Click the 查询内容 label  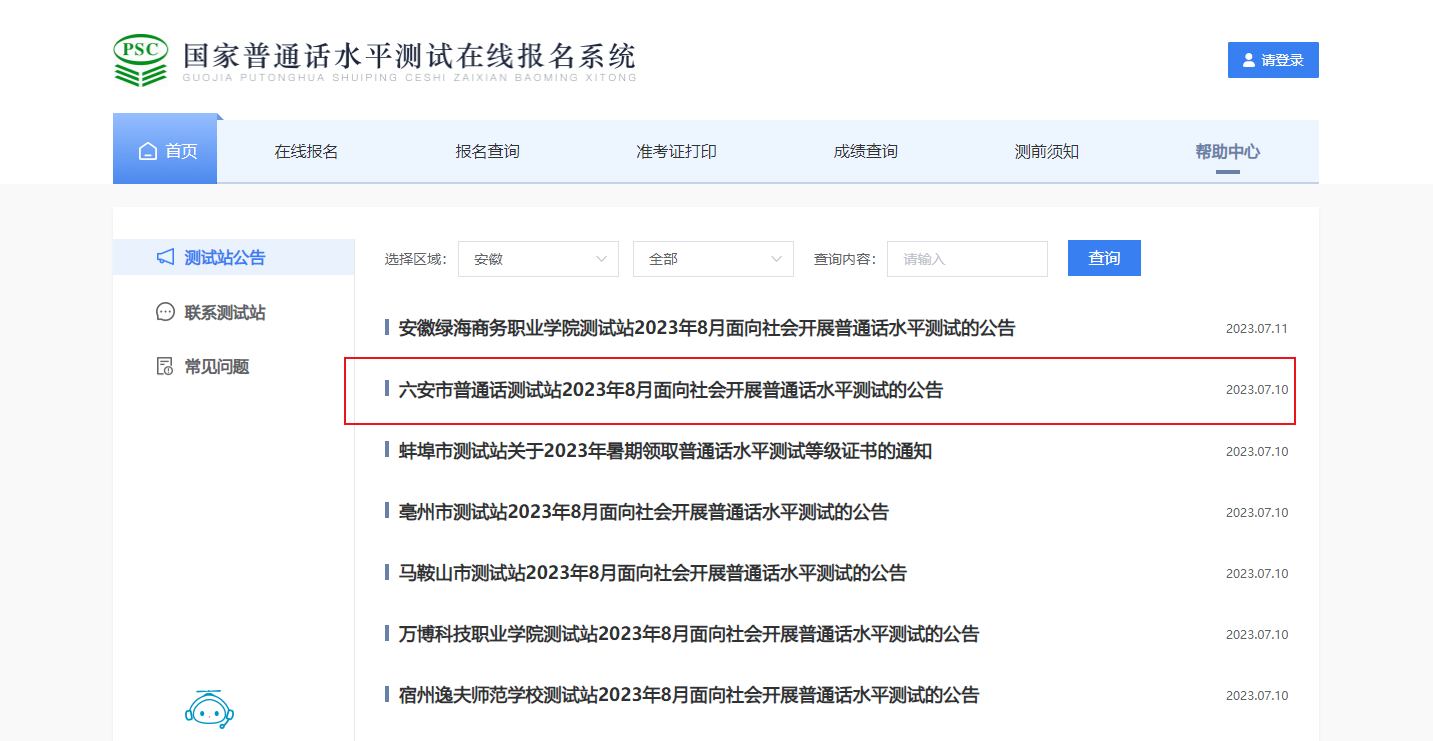click(845, 259)
